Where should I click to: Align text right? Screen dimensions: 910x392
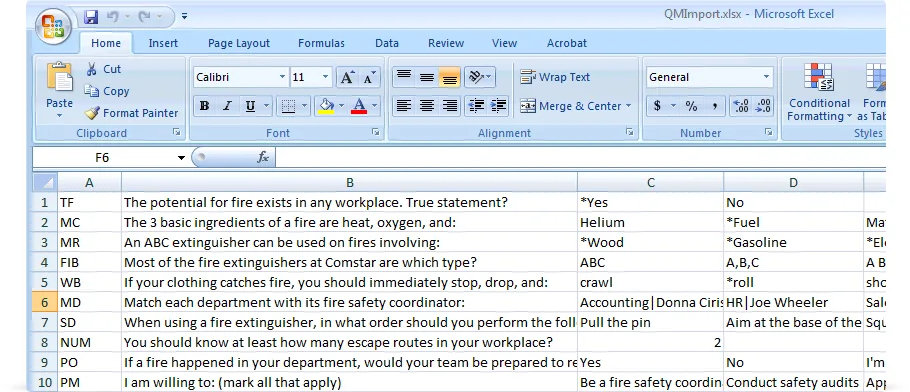tap(449, 106)
